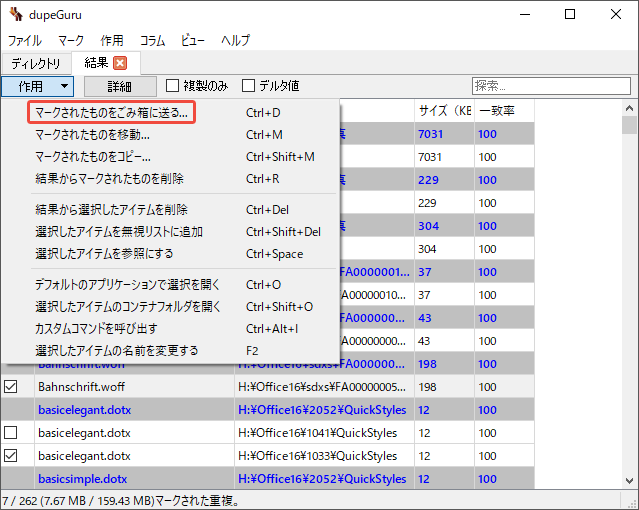Choose 選択したアイテムの名前を変更する
The height and width of the screenshot is (510, 639).
pyautogui.click(x=170, y=351)
